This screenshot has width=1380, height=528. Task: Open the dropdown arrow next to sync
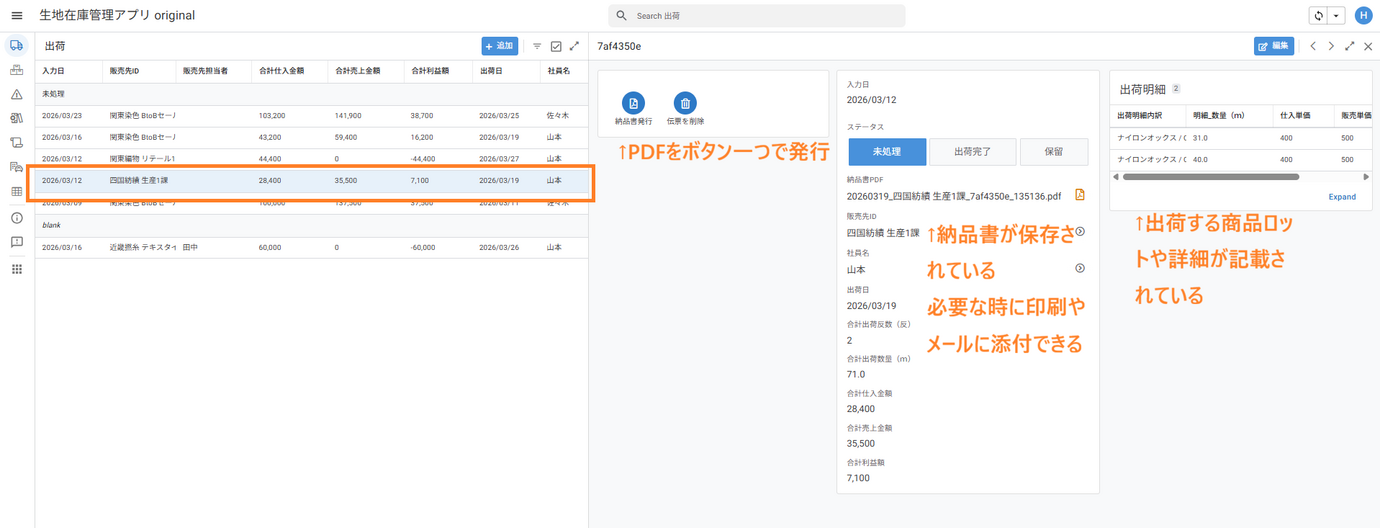(x=1336, y=16)
